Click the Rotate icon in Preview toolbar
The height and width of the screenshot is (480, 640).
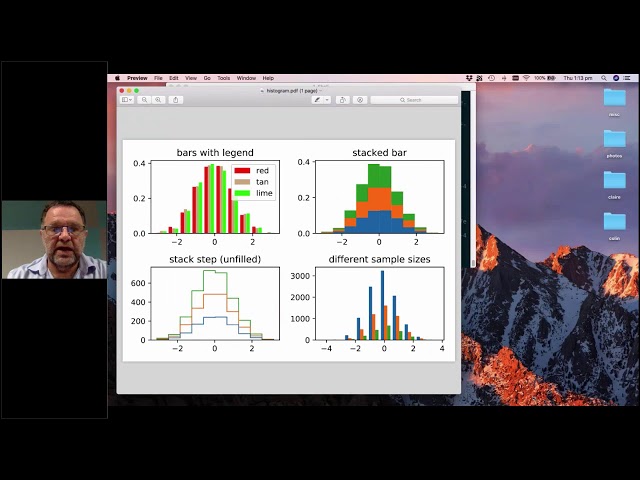tap(343, 100)
